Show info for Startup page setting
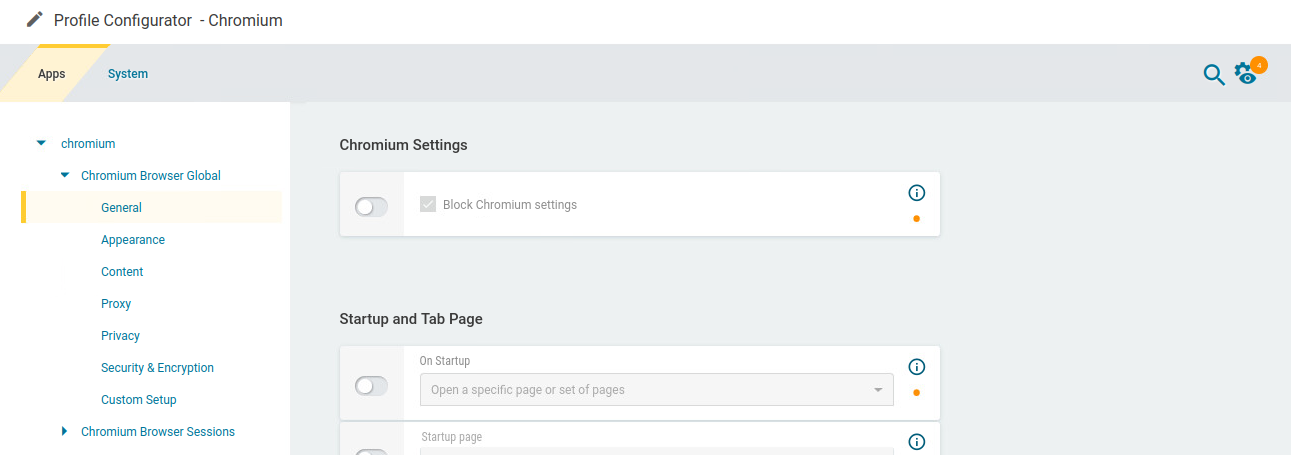1291x455 pixels. (917, 441)
